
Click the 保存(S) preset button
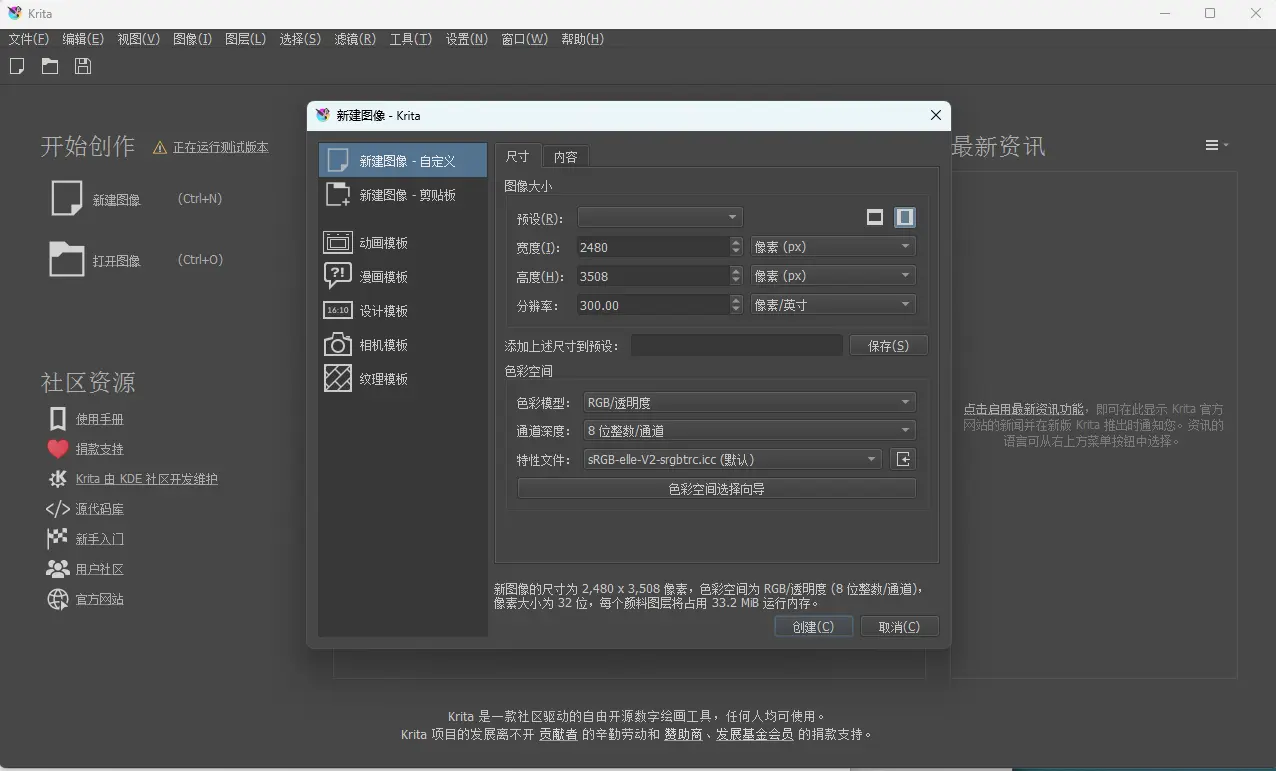[889, 345]
